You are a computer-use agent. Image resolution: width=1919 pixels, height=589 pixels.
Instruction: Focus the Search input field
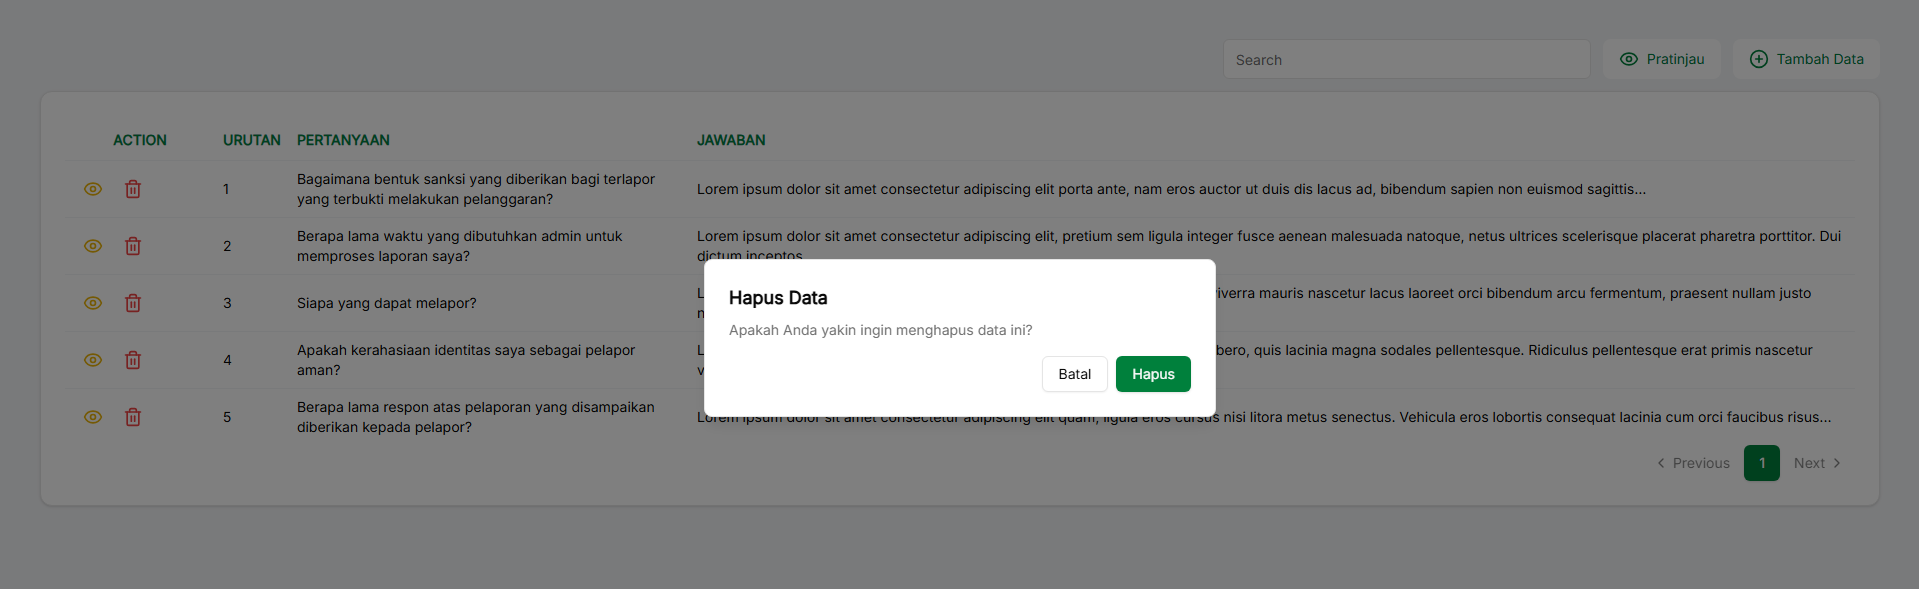tap(1406, 60)
